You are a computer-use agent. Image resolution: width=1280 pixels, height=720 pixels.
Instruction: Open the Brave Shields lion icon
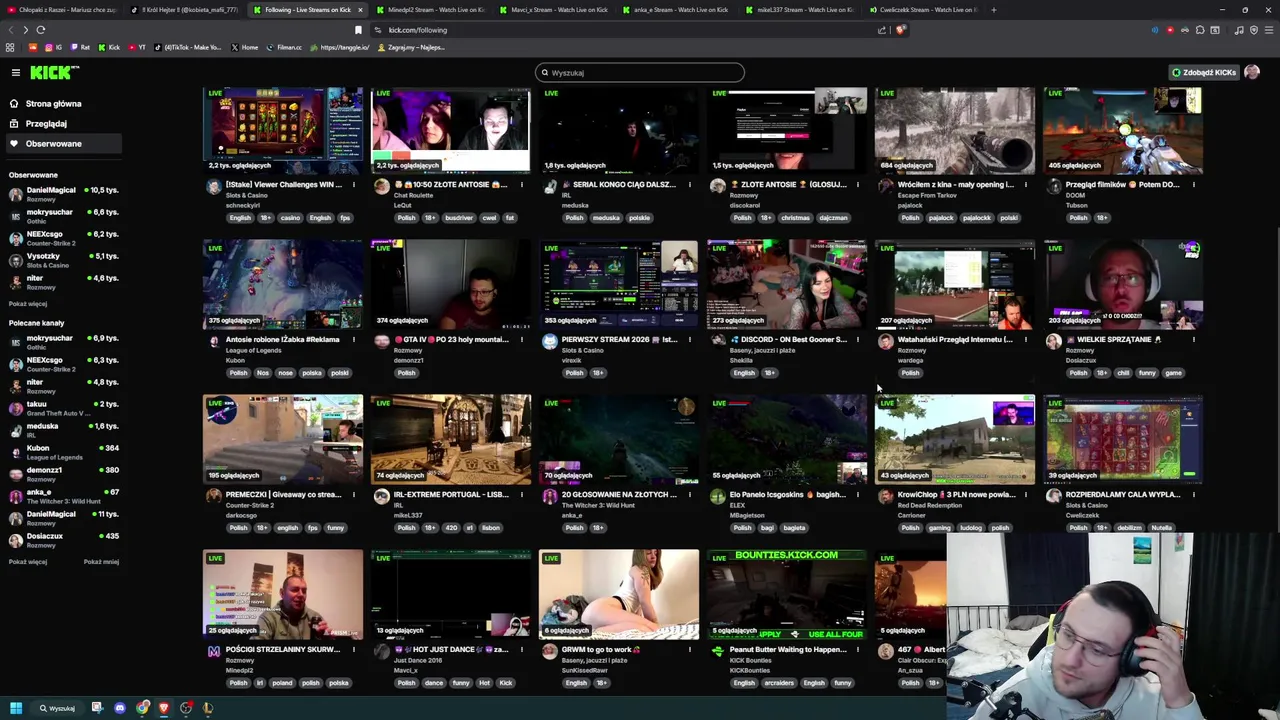(900, 30)
